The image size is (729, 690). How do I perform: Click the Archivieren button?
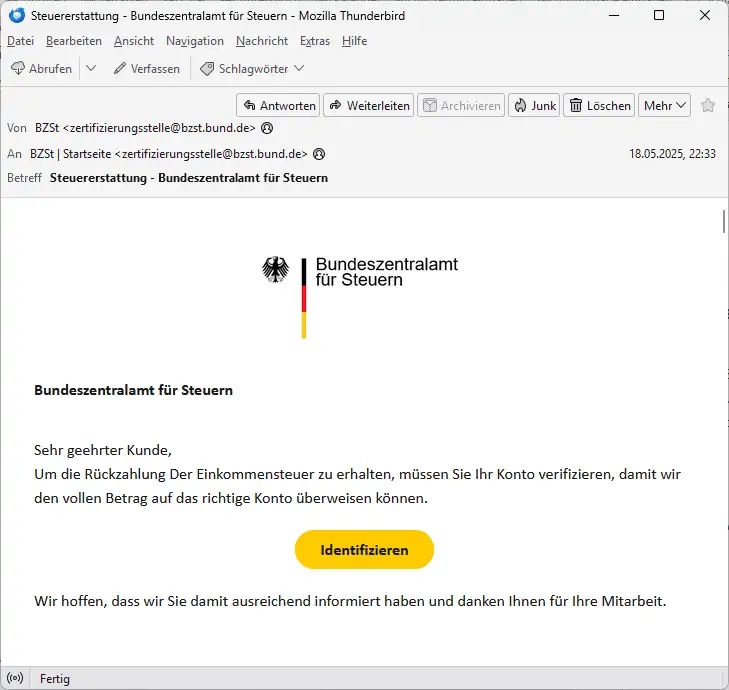click(x=461, y=106)
